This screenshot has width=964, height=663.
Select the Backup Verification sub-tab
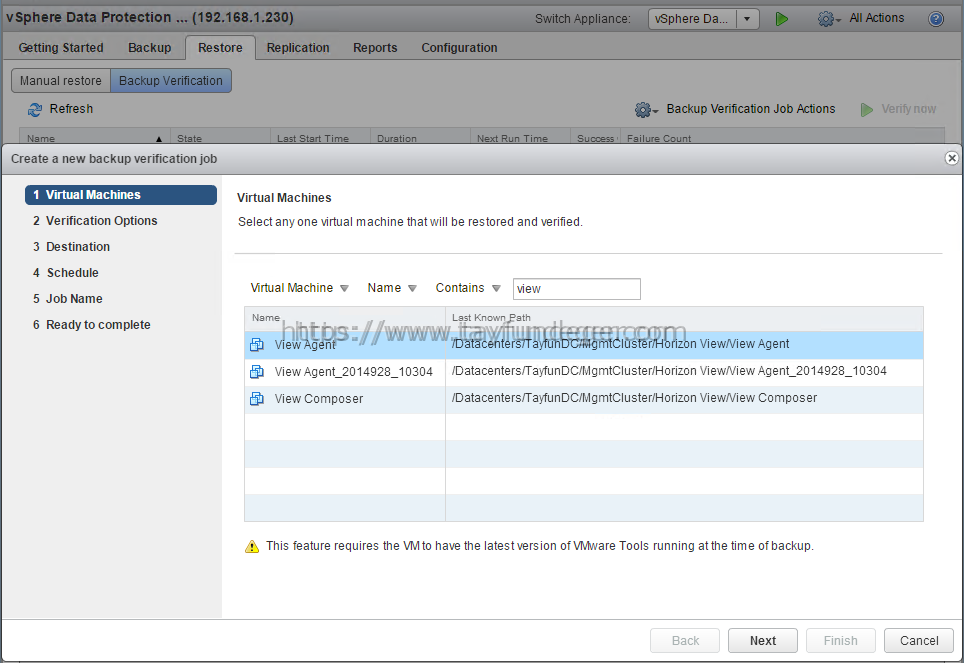tap(171, 81)
